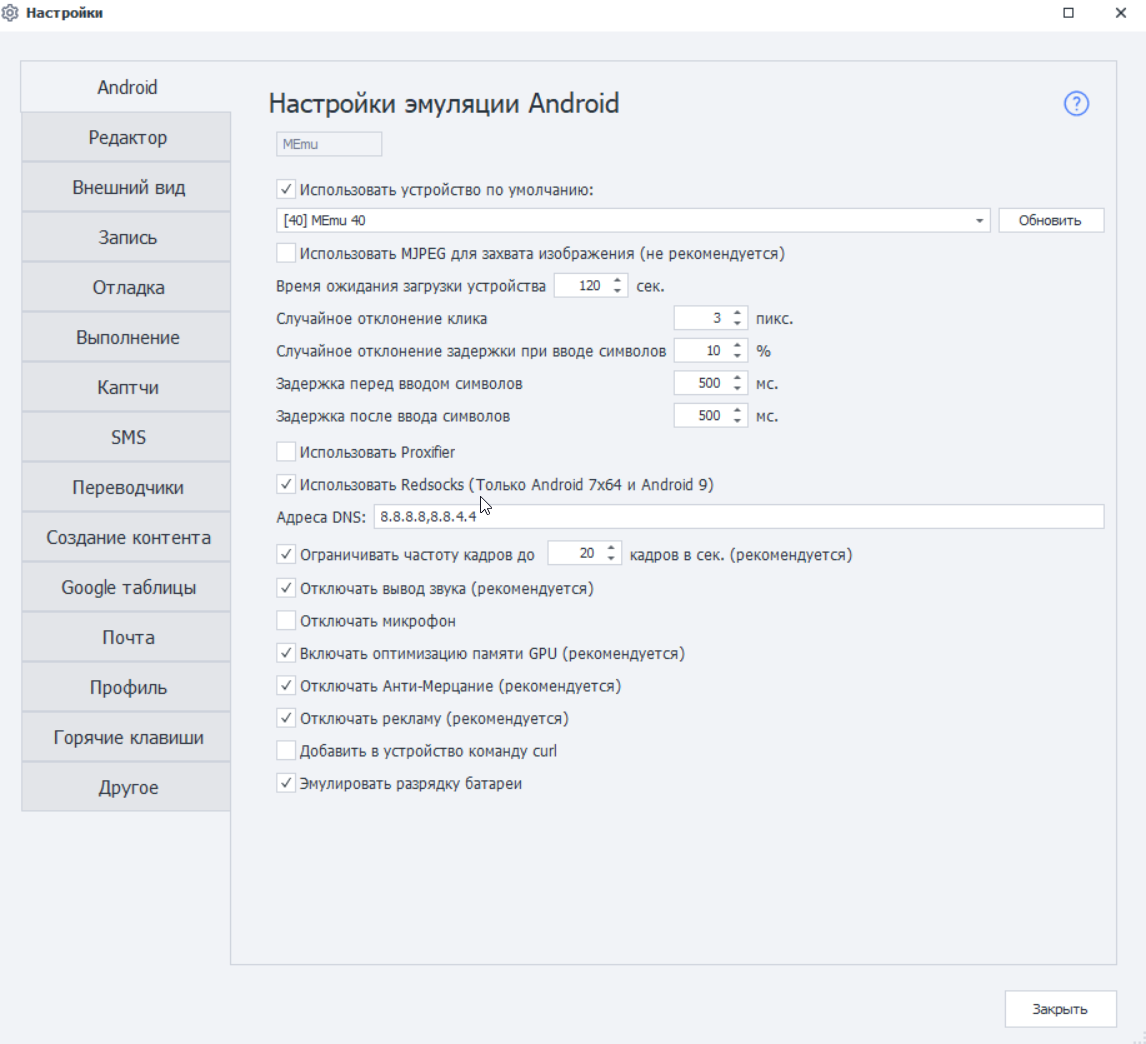Open the help question mark icon
This screenshot has height=1044, width=1146.
coord(1076,103)
